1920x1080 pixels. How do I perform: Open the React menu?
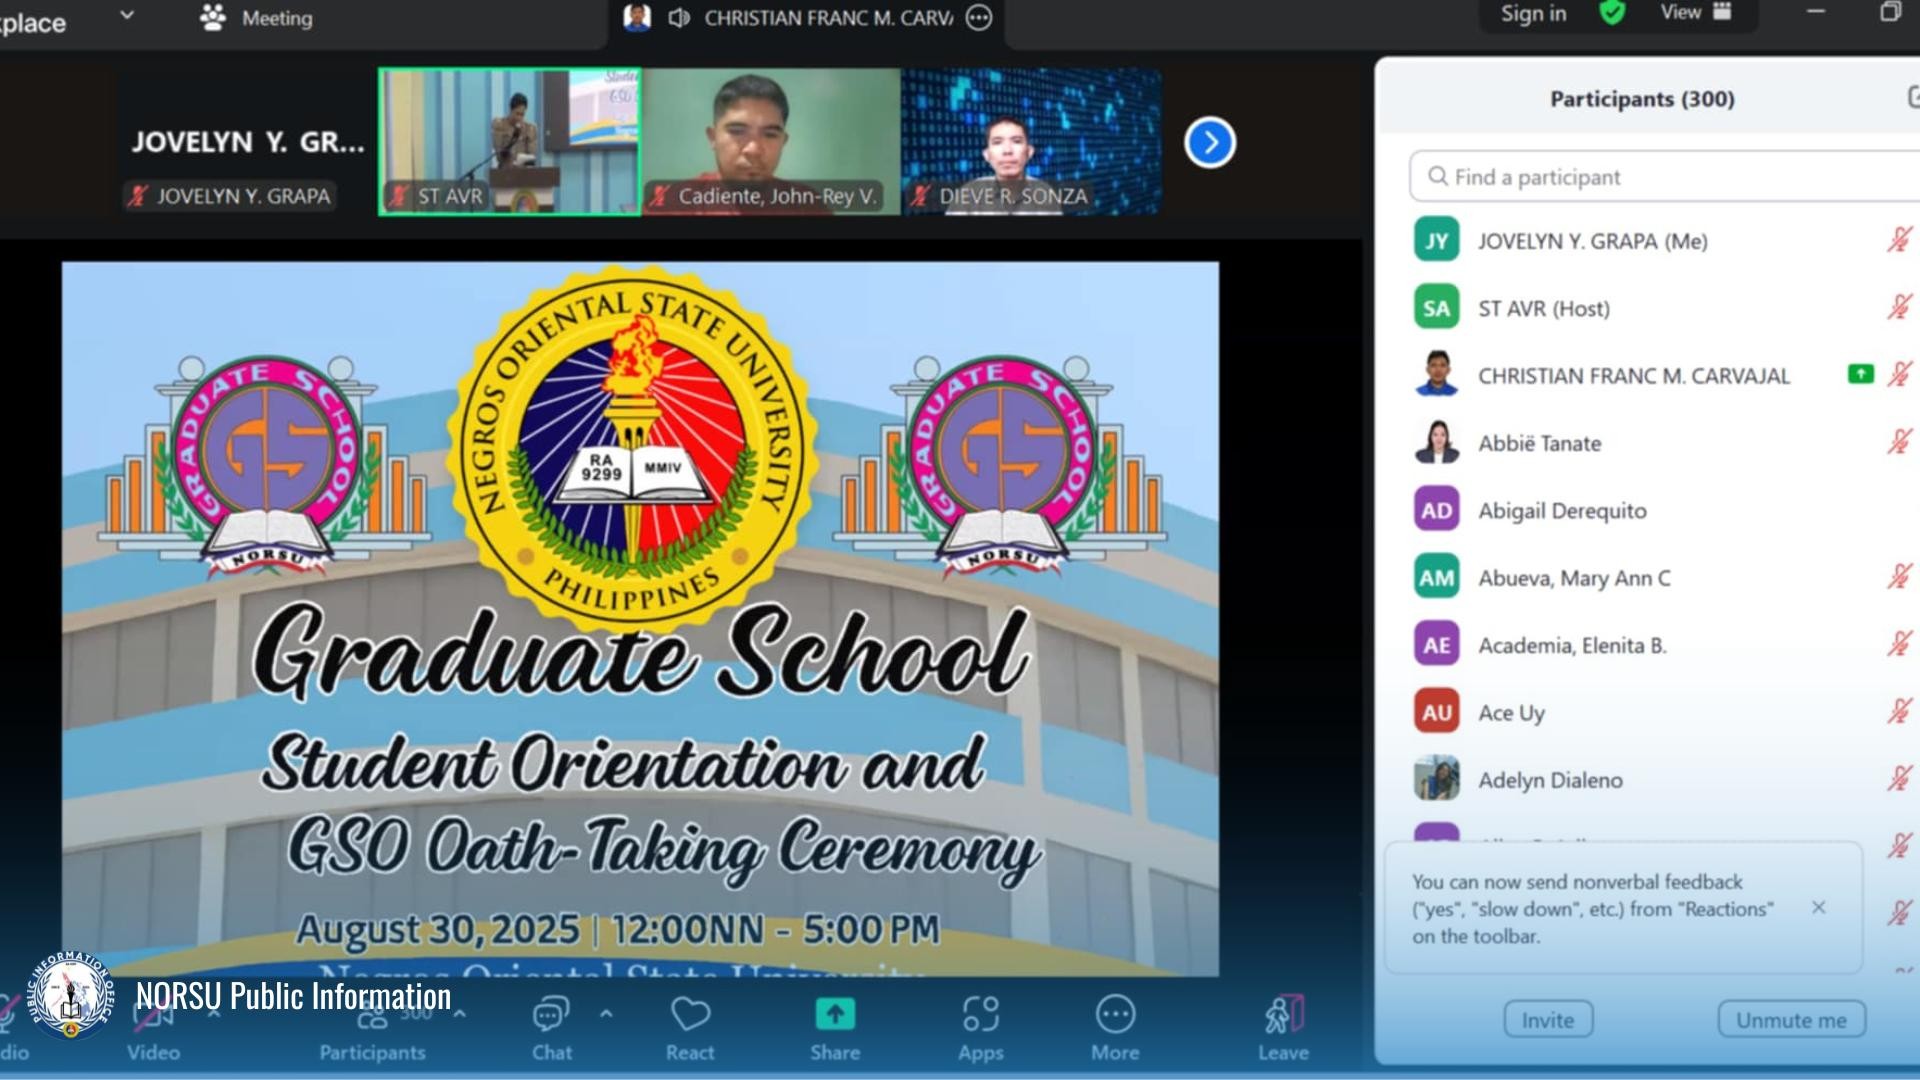pos(690,1028)
